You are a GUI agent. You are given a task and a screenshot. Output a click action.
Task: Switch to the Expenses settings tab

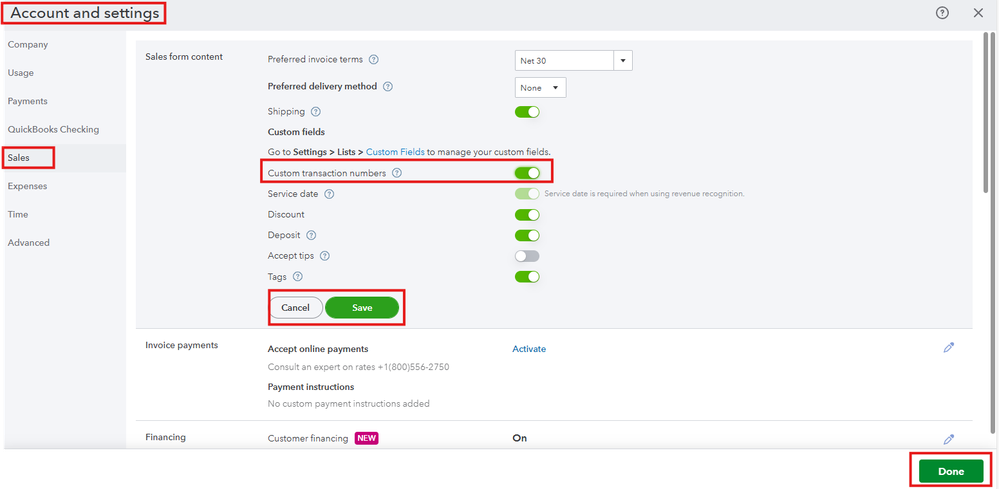point(27,186)
